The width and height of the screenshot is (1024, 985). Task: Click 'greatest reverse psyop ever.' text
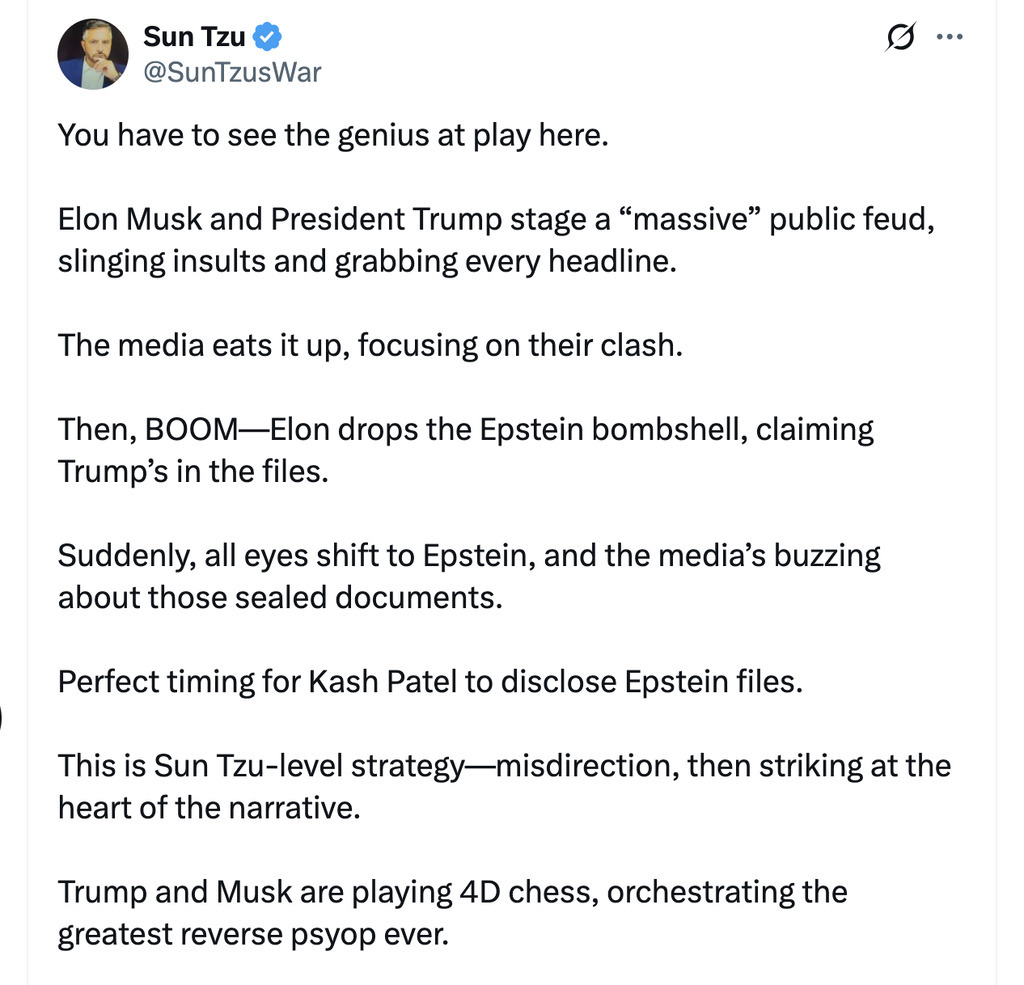[252, 933]
